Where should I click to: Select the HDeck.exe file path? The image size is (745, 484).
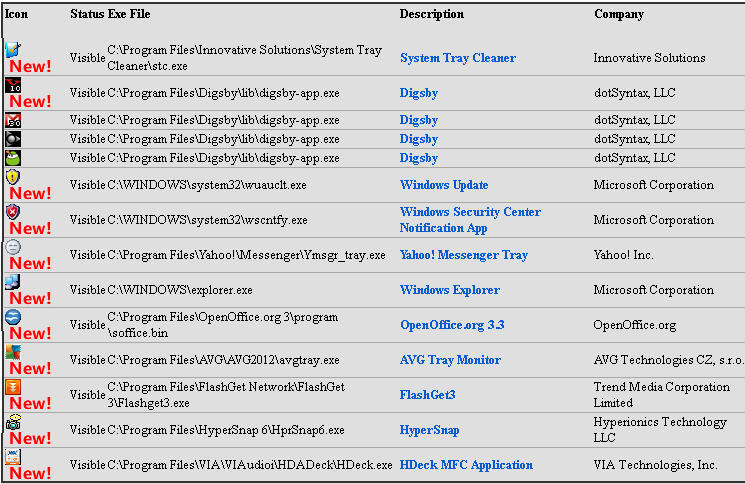249,465
